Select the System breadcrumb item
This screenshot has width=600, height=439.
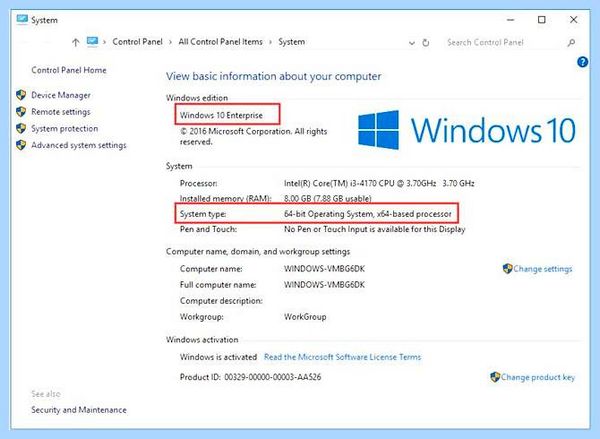292,42
